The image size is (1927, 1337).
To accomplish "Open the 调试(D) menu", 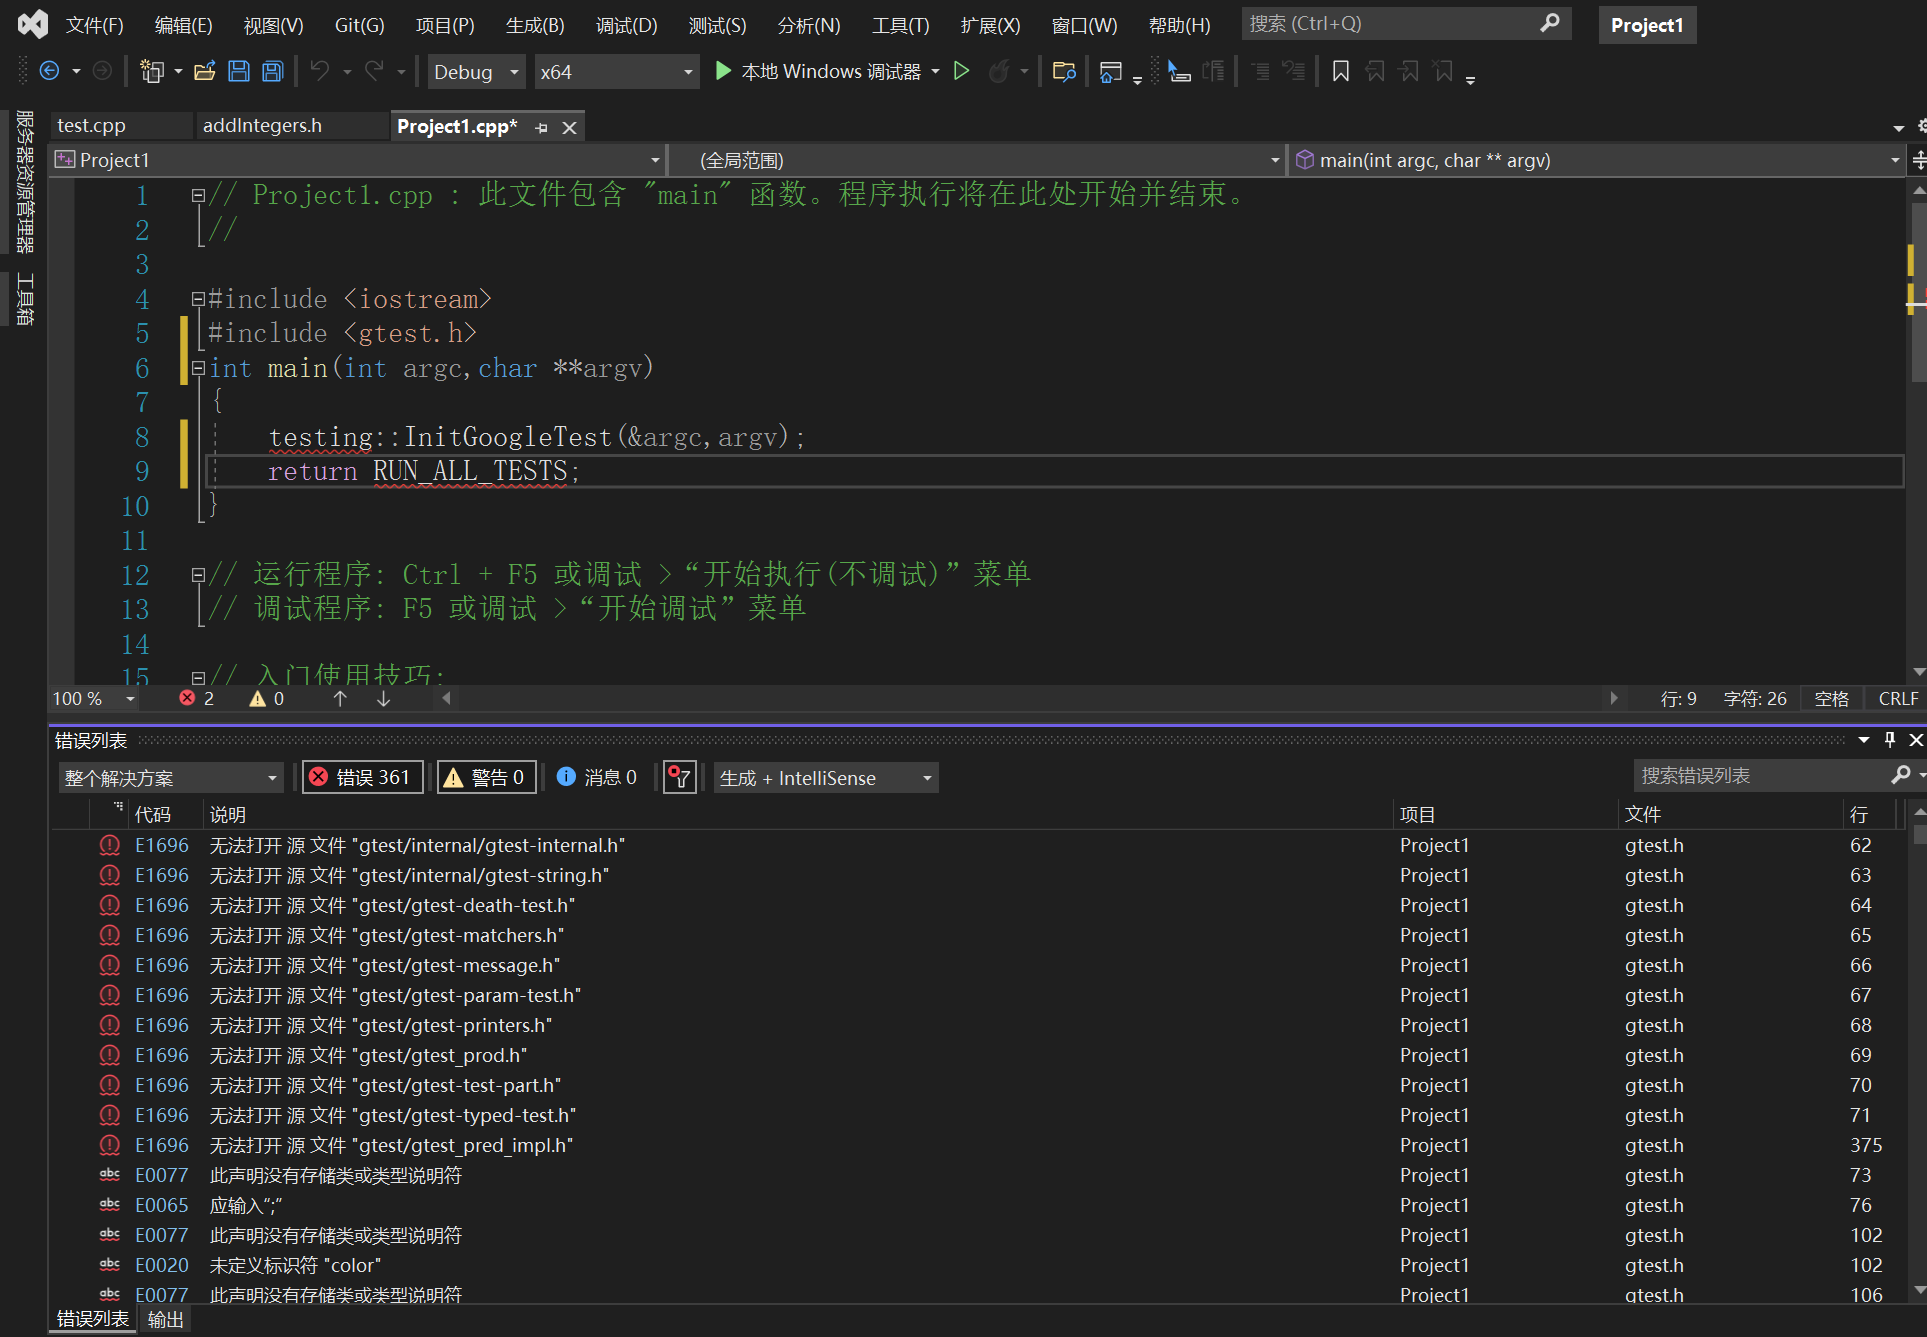I will [x=626, y=25].
